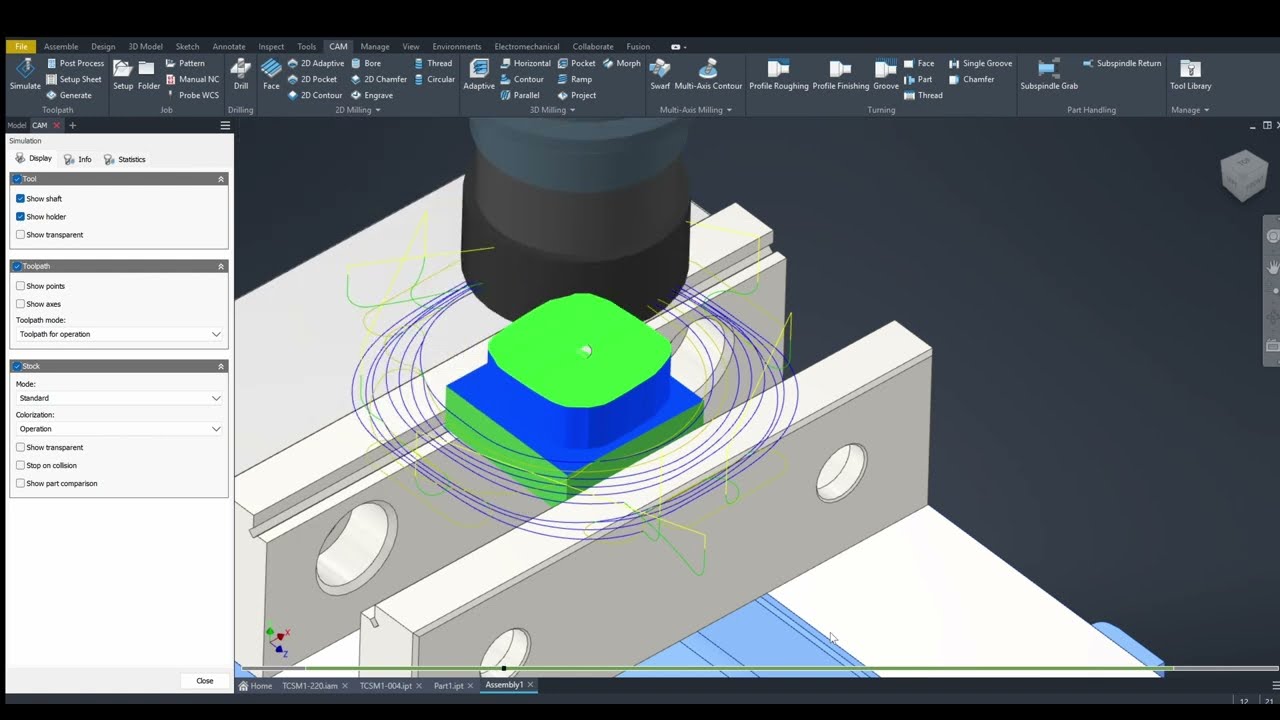This screenshot has width=1280, height=720.
Task: Select the Swarf multi-axis tool
Action: pyautogui.click(x=660, y=74)
